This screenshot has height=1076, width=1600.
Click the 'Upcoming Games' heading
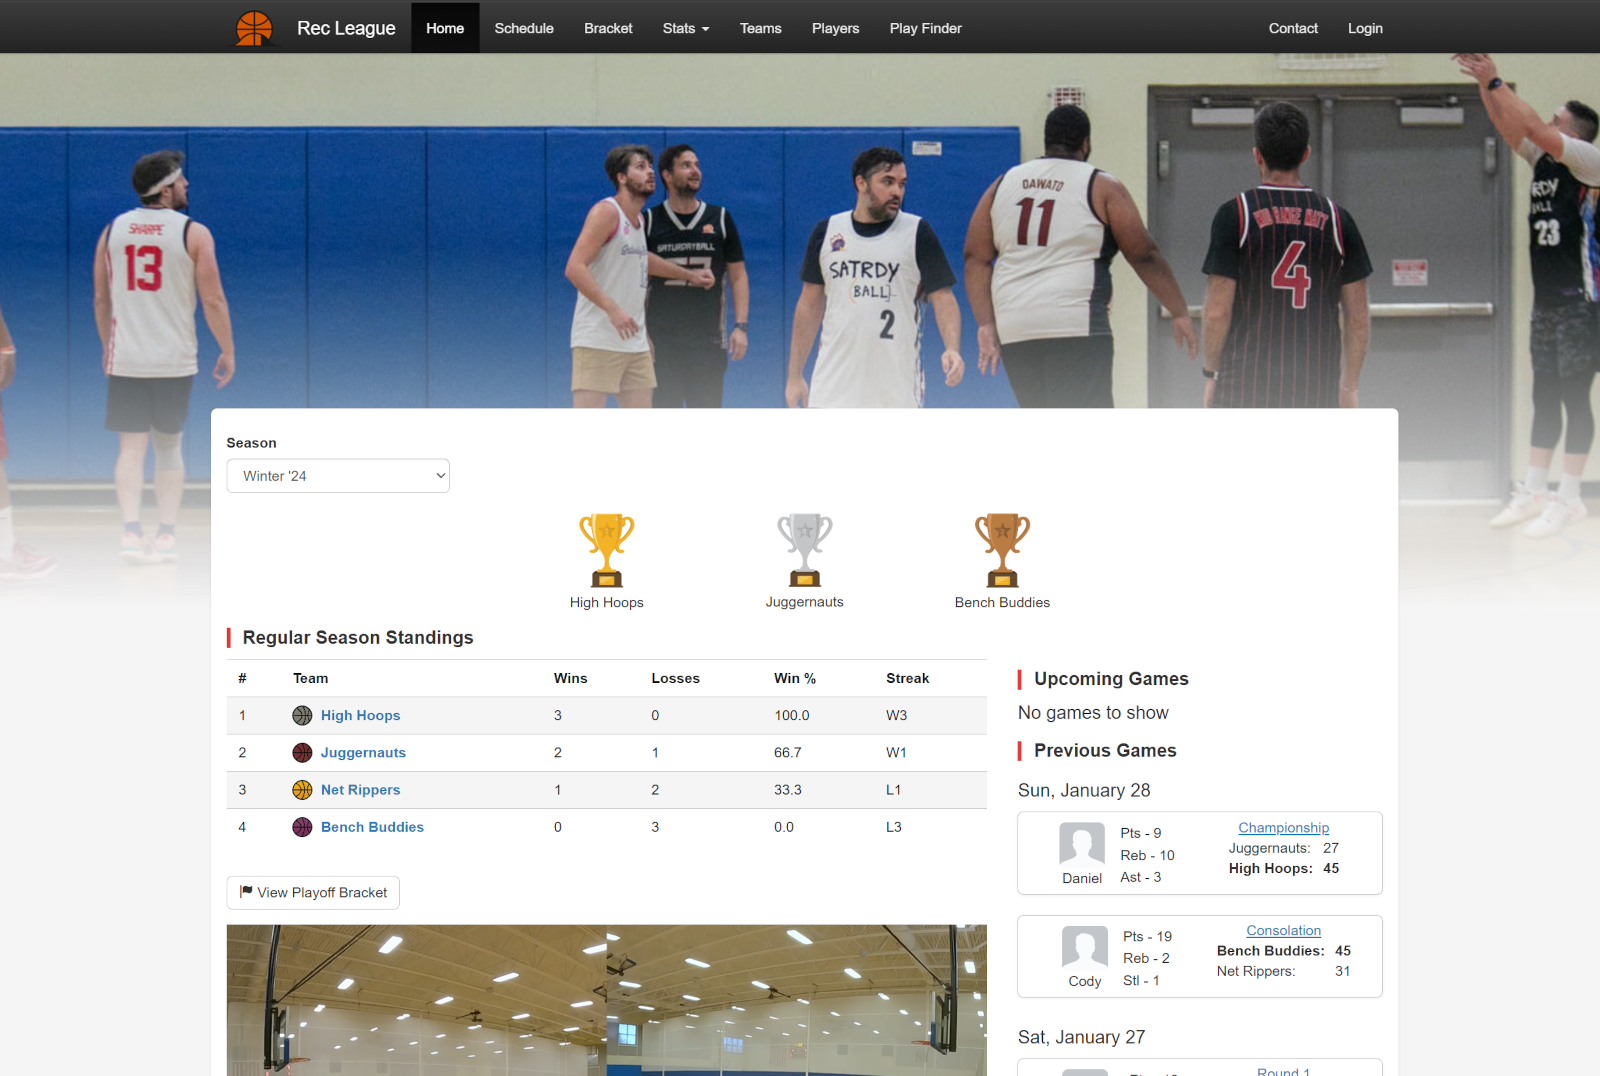click(x=1111, y=679)
